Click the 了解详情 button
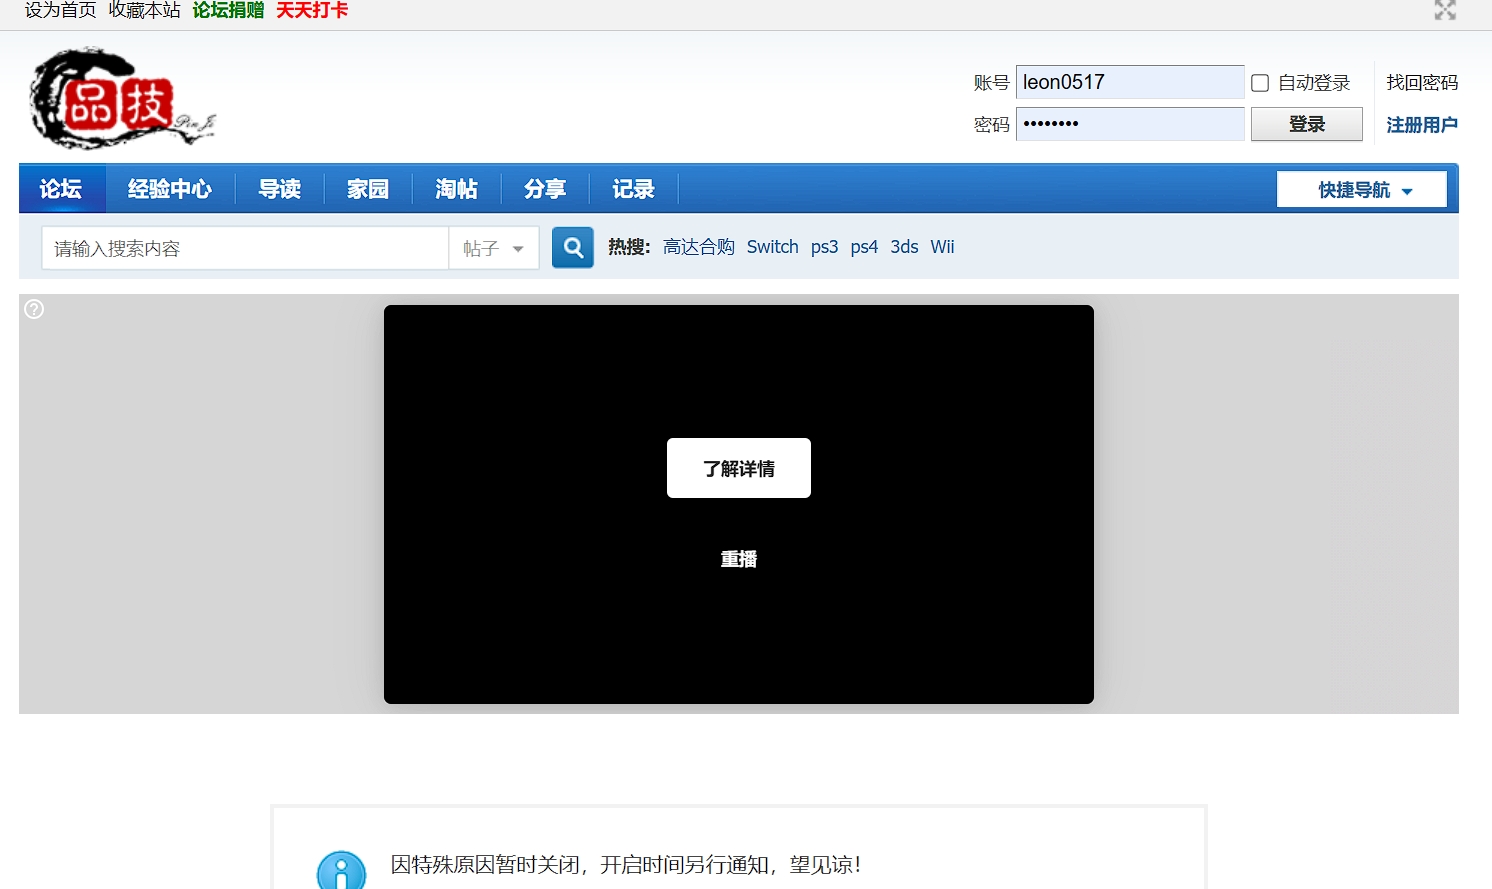 click(x=738, y=468)
